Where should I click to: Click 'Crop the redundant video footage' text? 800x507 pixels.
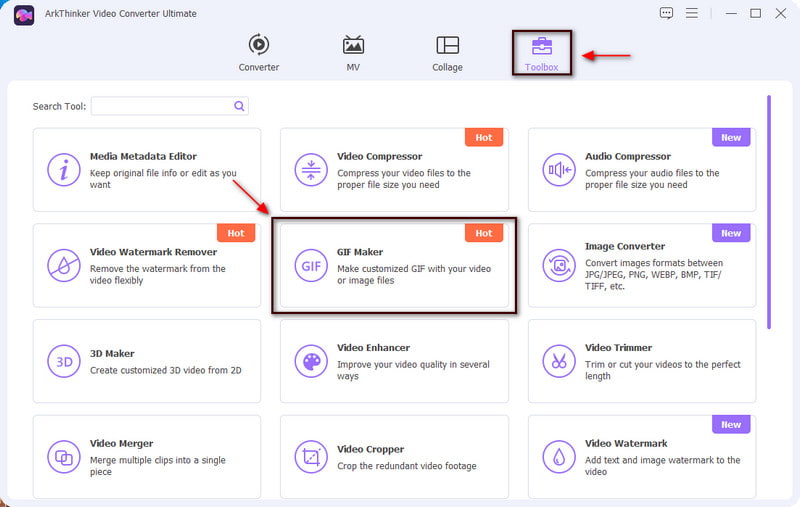pos(407,466)
